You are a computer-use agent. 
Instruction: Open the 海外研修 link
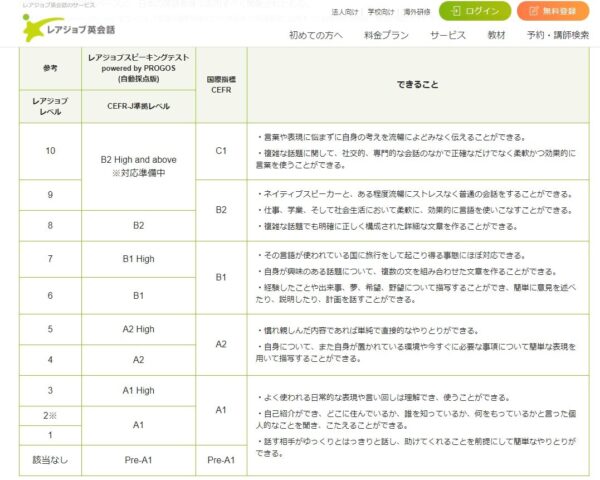(417, 12)
